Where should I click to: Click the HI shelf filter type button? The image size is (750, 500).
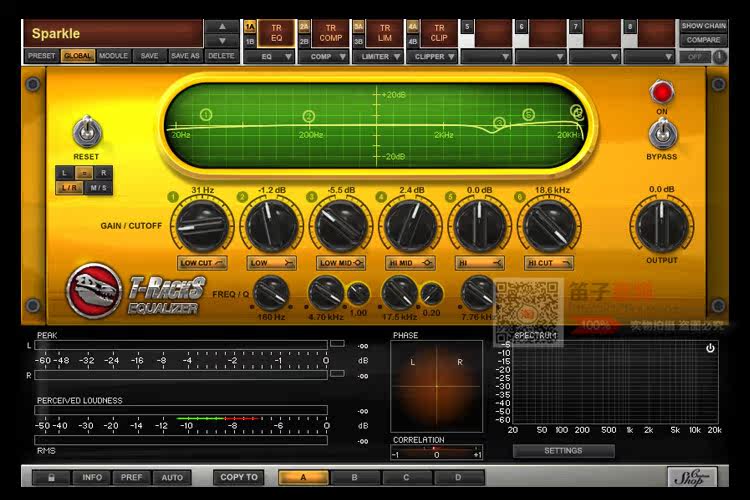click(x=479, y=263)
